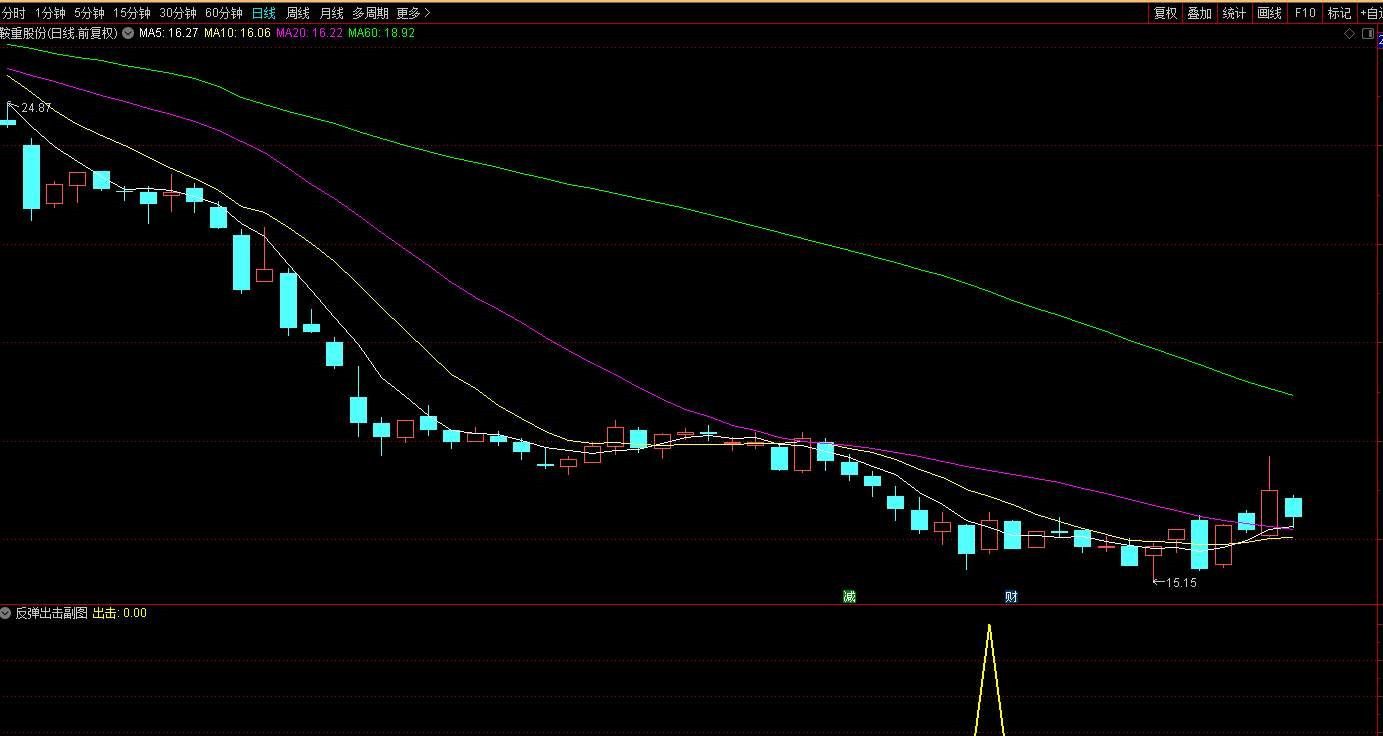This screenshot has width=1383, height=736.
Task: Toggle the side panel layout icon
Action: tap(1368, 34)
